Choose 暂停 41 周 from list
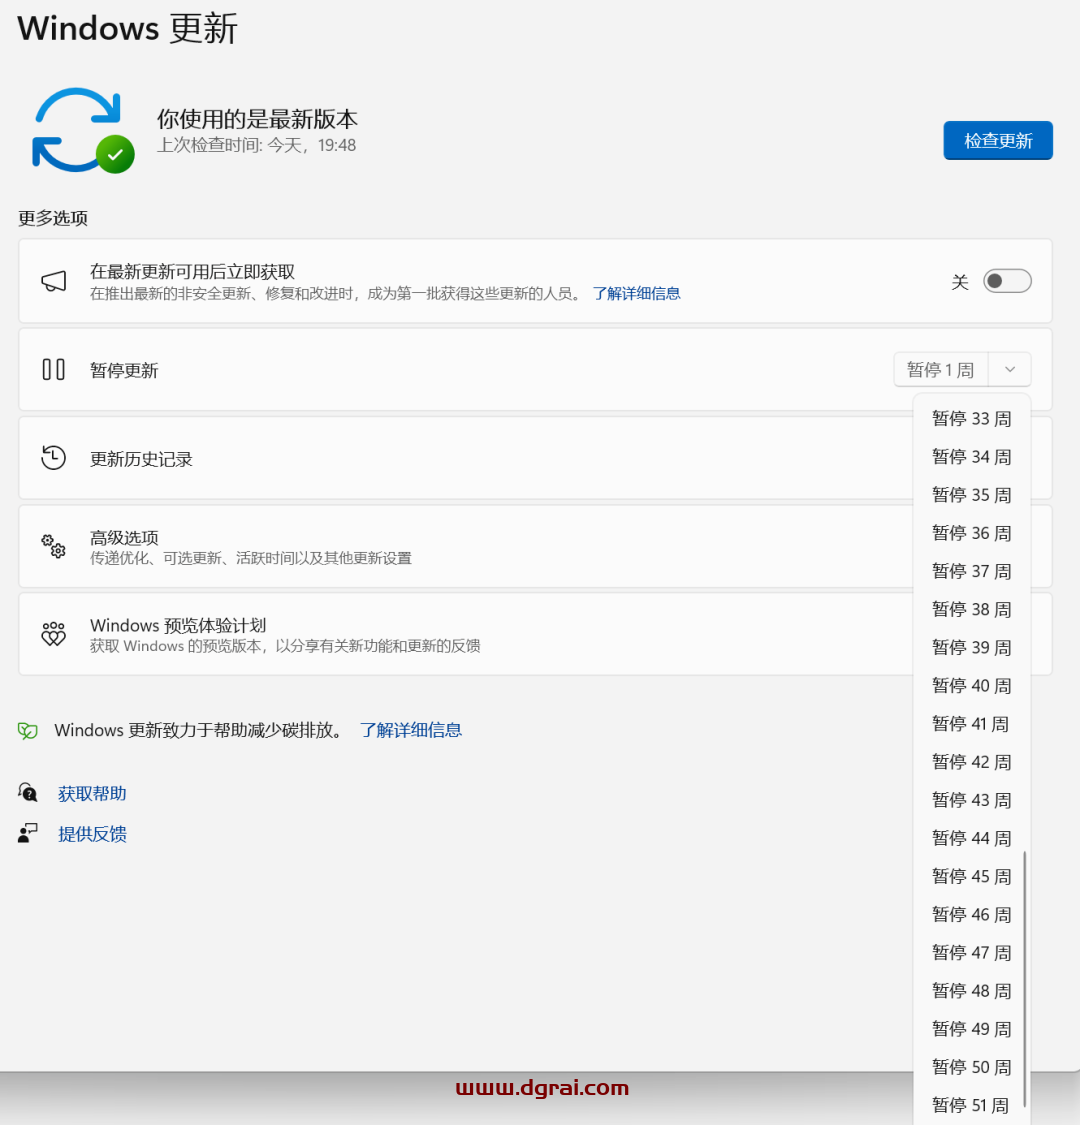The width and height of the screenshot is (1080, 1125). (972, 723)
